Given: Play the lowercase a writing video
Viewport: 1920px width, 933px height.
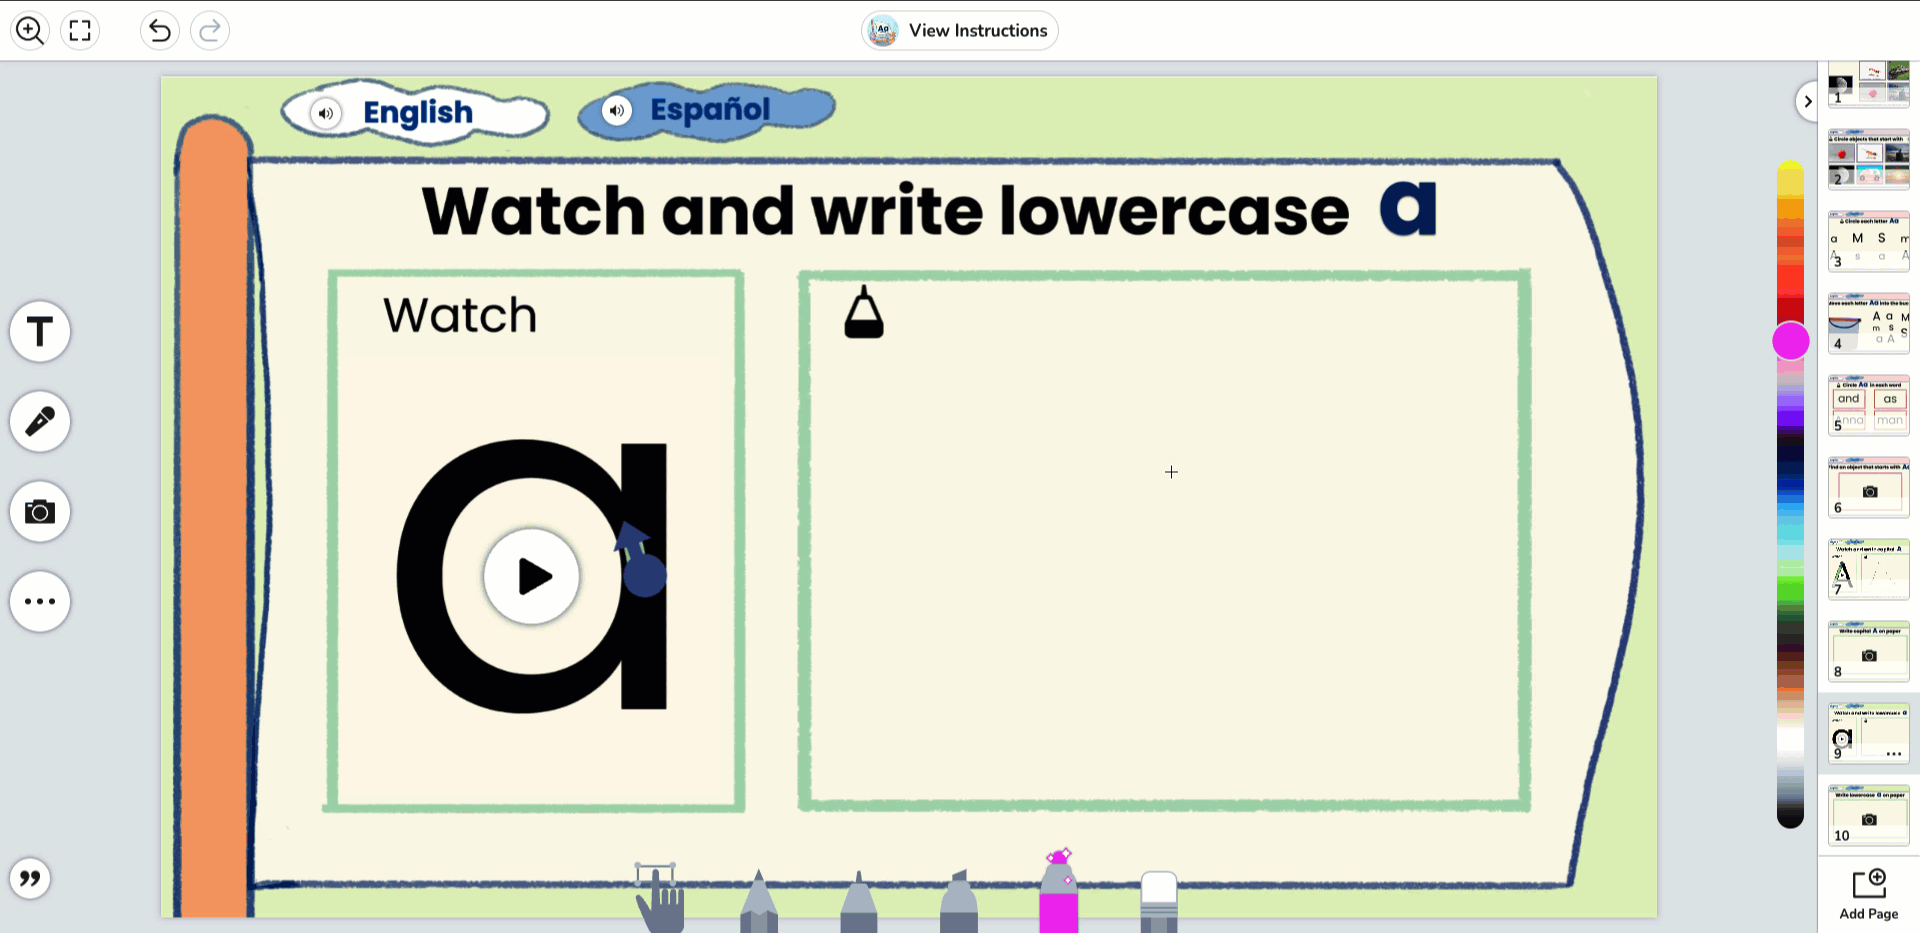Looking at the screenshot, I should point(532,576).
